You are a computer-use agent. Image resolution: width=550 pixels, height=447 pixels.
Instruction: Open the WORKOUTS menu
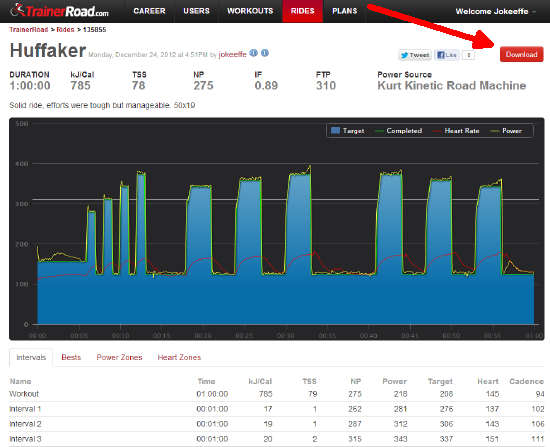[250, 11]
